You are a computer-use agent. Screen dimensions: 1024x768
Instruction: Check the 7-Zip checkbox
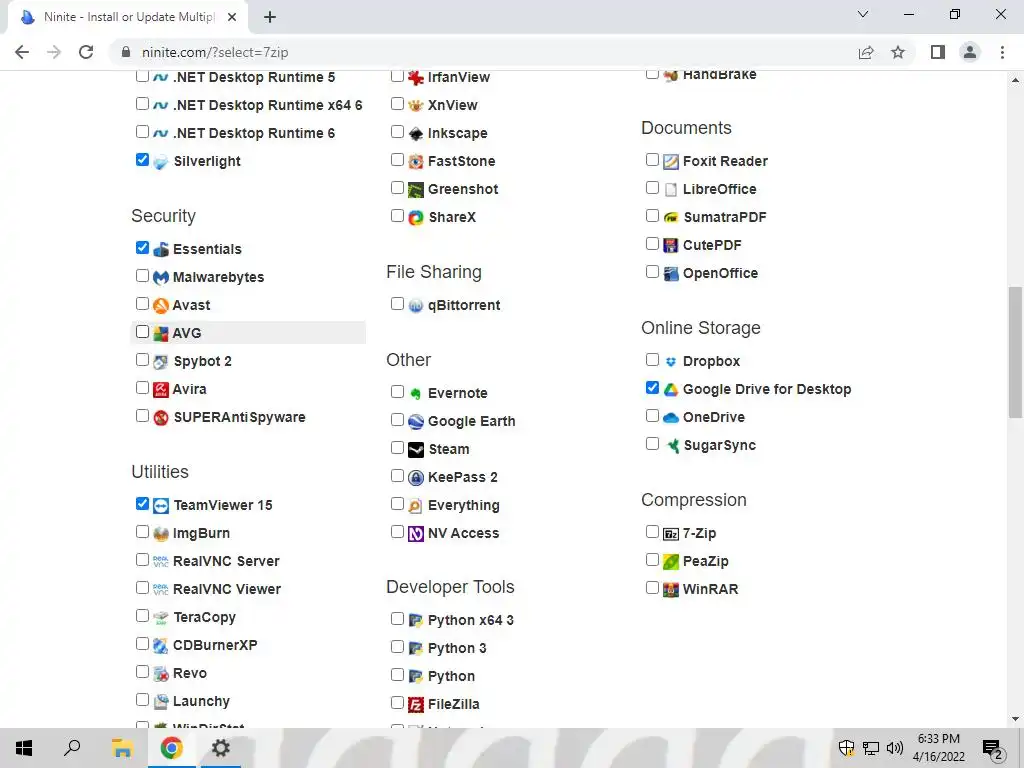pyautogui.click(x=652, y=532)
